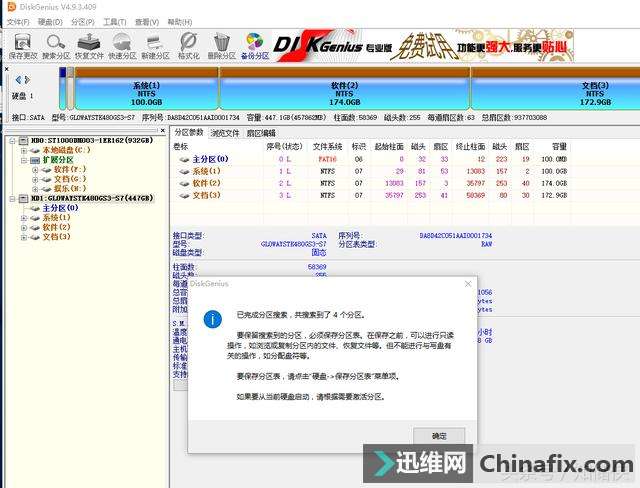Screen dimensions: 640x488
Task: Expand the 软件(2) tree node under HD1
Action: tap(24, 227)
